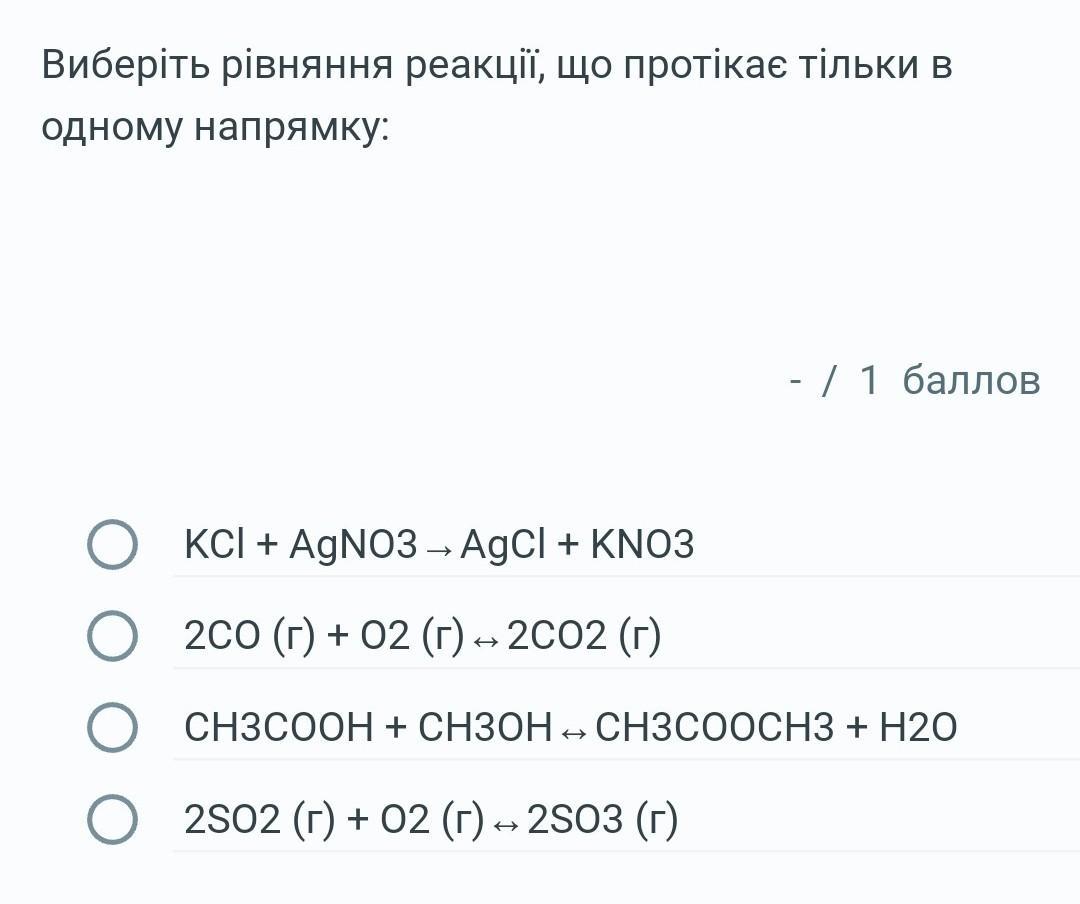Pick the CH3COOH + CH3OH radio button
This screenshot has width=1080, height=904.
(111, 727)
